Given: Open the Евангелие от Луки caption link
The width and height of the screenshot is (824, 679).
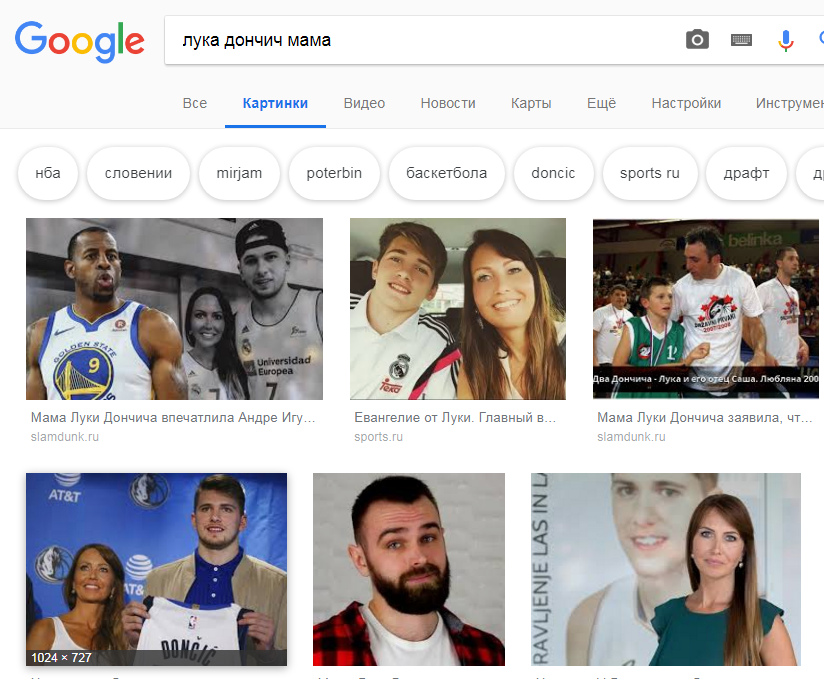Looking at the screenshot, I should click(x=456, y=418).
